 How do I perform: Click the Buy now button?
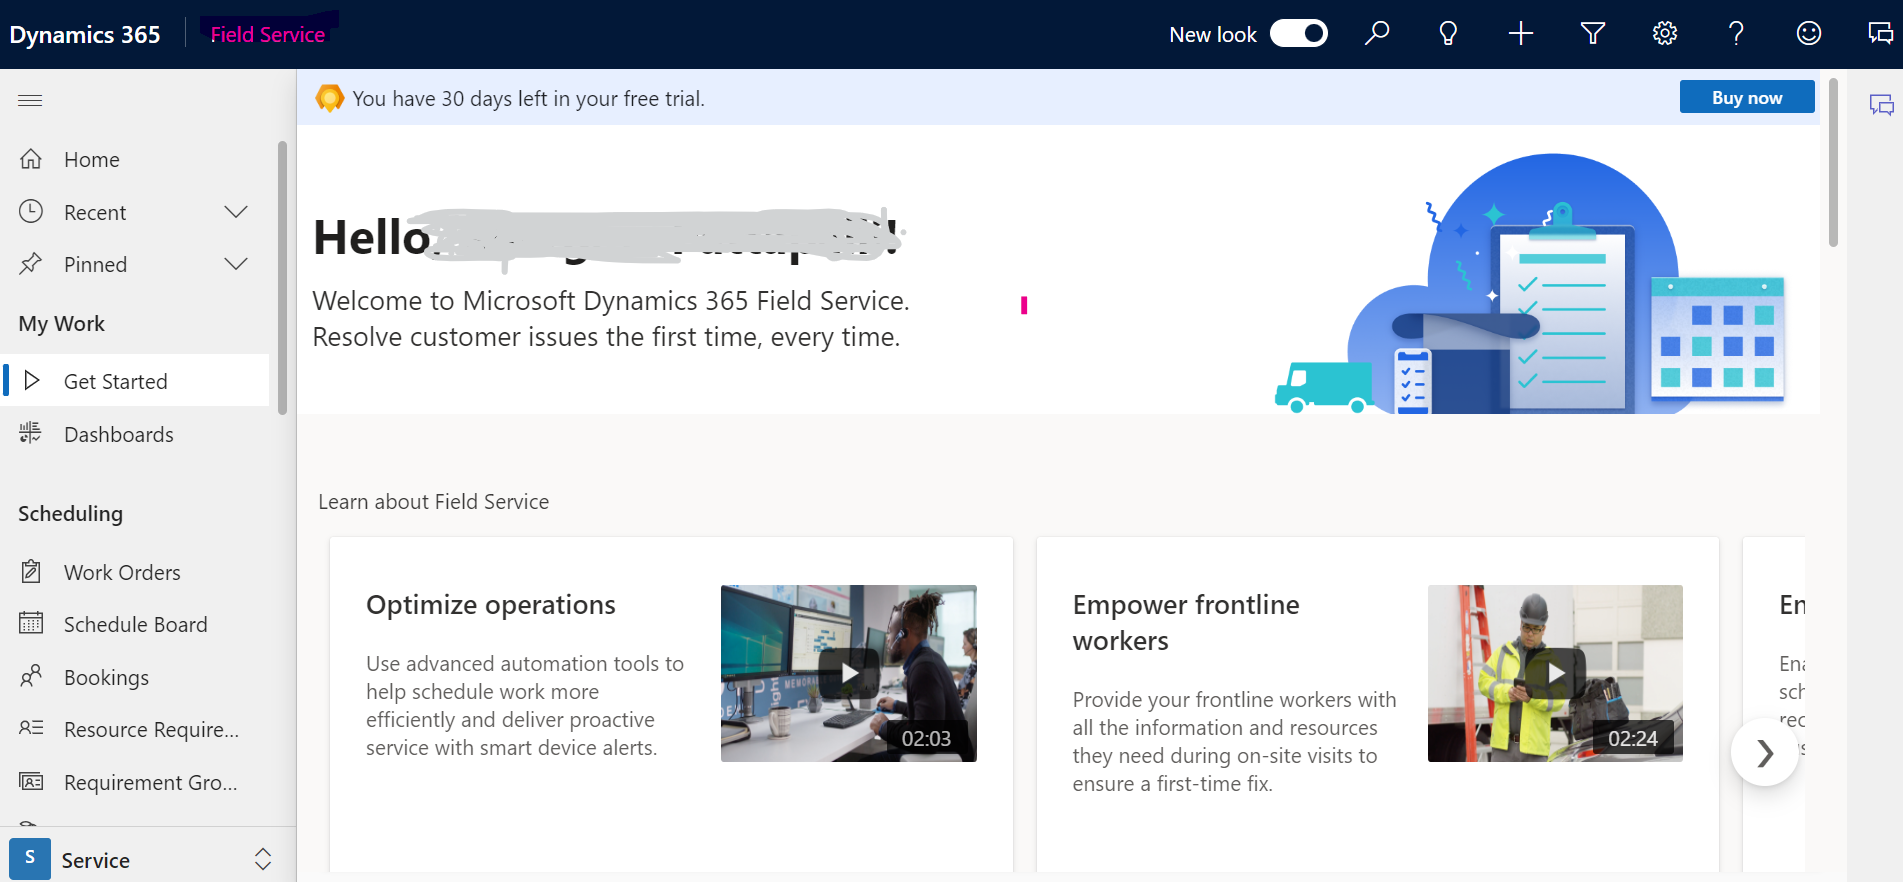pyautogui.click(x=1747, y=97)
